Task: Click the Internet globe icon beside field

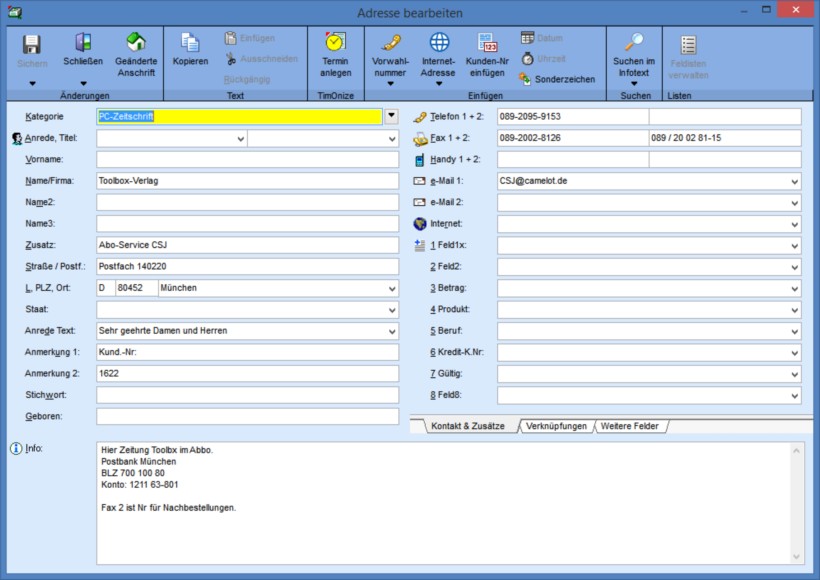Action: point(420,224)
